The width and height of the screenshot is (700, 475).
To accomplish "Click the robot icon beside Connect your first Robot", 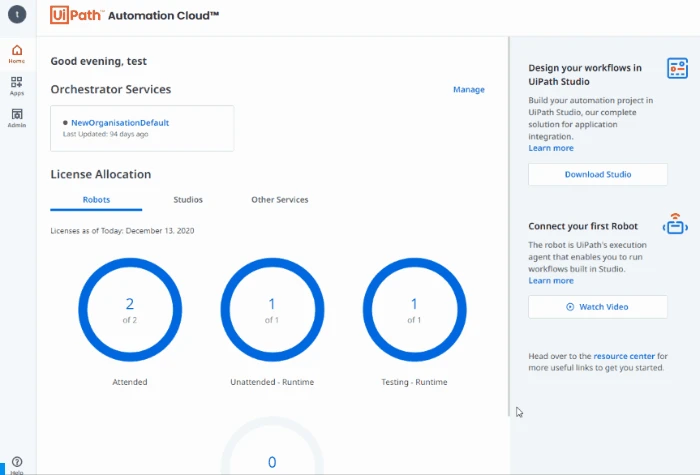I will 675,224.
